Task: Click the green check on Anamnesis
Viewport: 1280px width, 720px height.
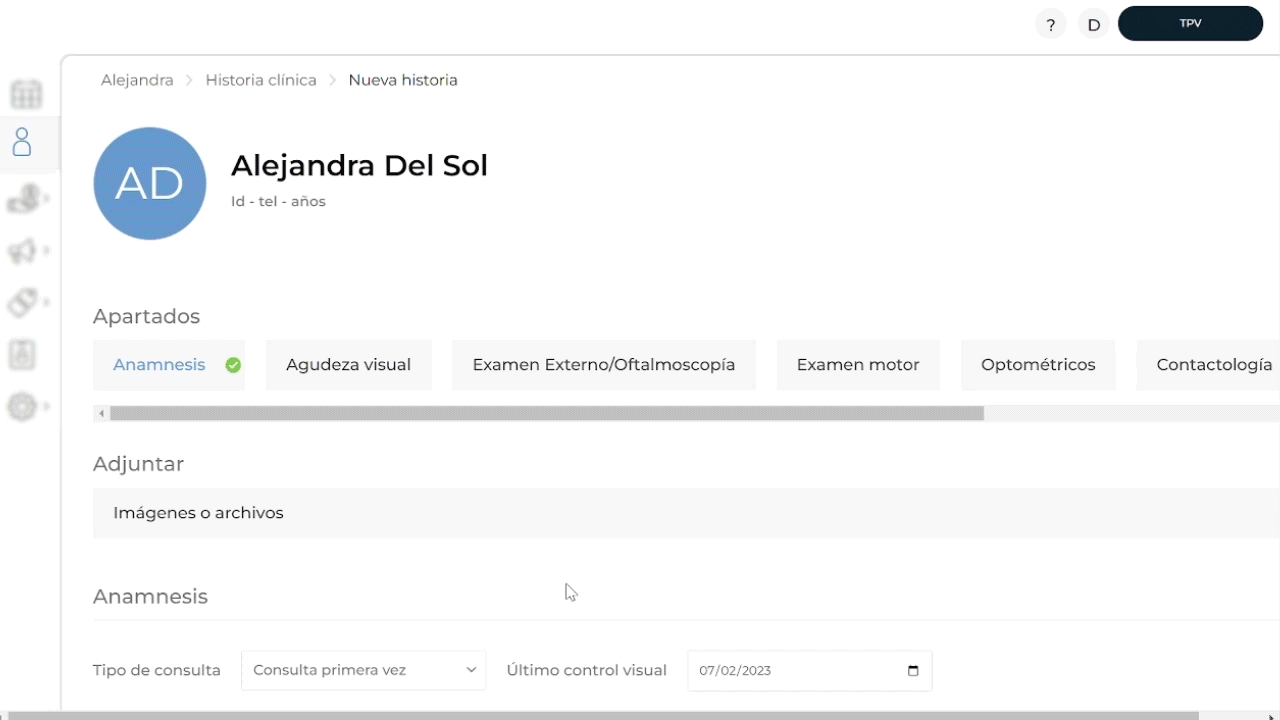Action: (x=233, y=365)
